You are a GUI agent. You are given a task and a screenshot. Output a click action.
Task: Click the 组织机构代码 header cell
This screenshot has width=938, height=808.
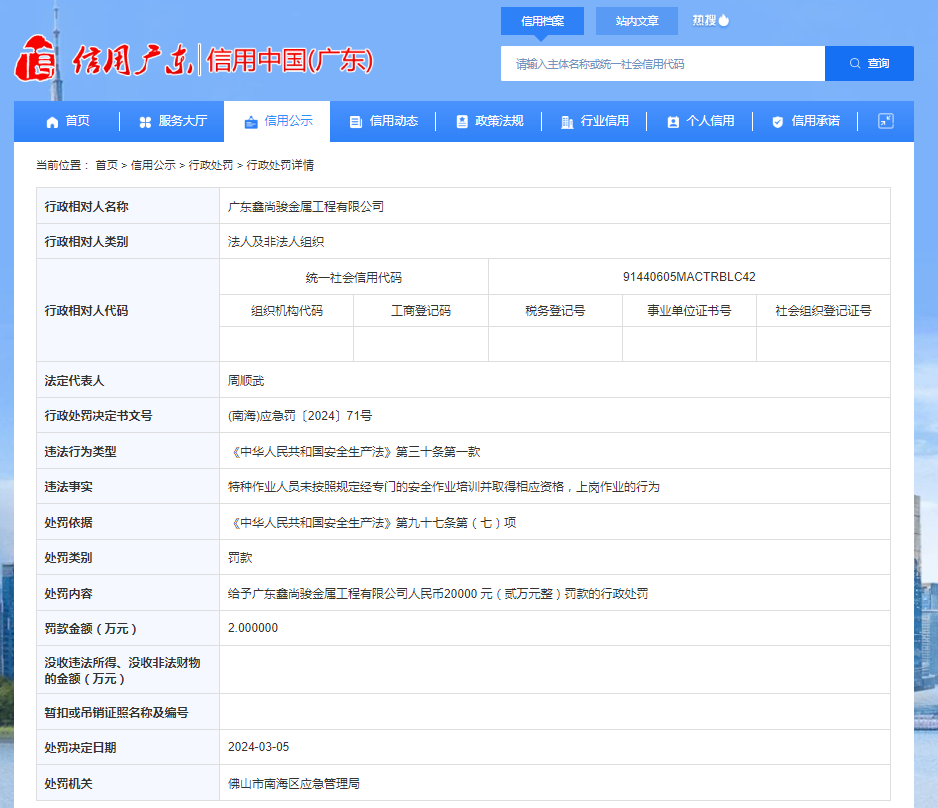point(287,311)
